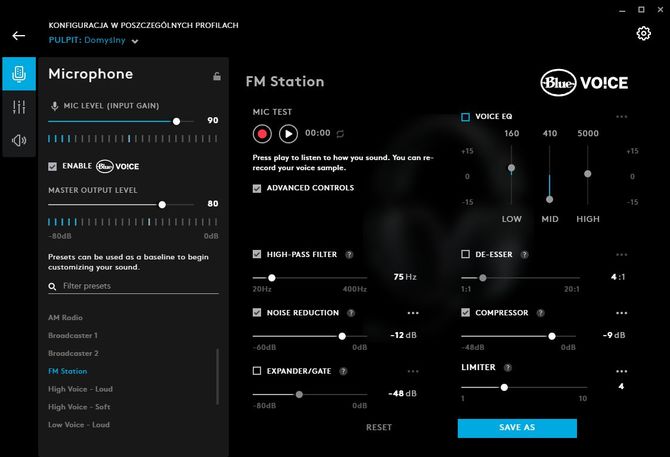Click the -12 dB noise reduction value
This screenshot has height=457, width=670.
click(x=403, y=336)
